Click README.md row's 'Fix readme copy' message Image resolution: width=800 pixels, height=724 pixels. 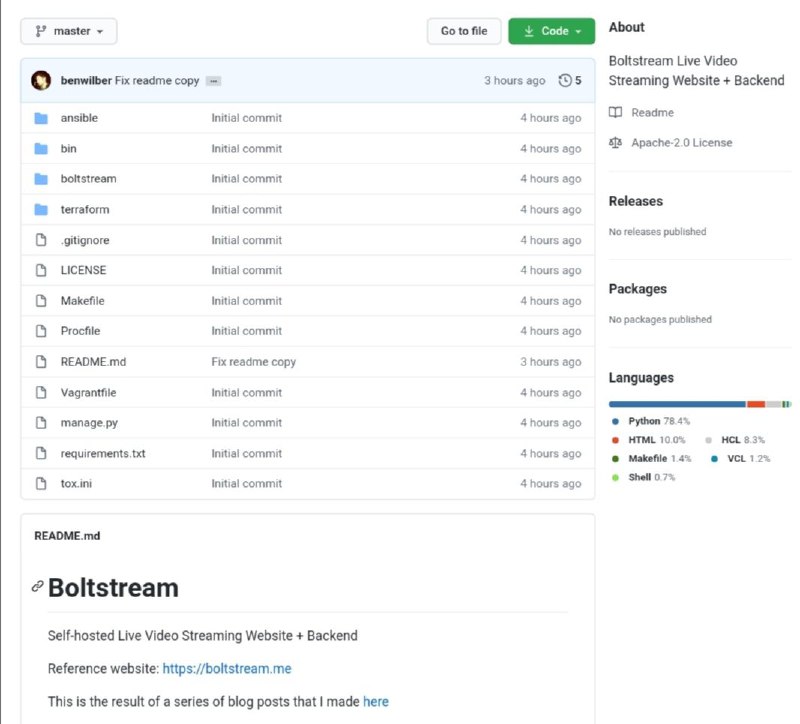[x=254, y=362]
